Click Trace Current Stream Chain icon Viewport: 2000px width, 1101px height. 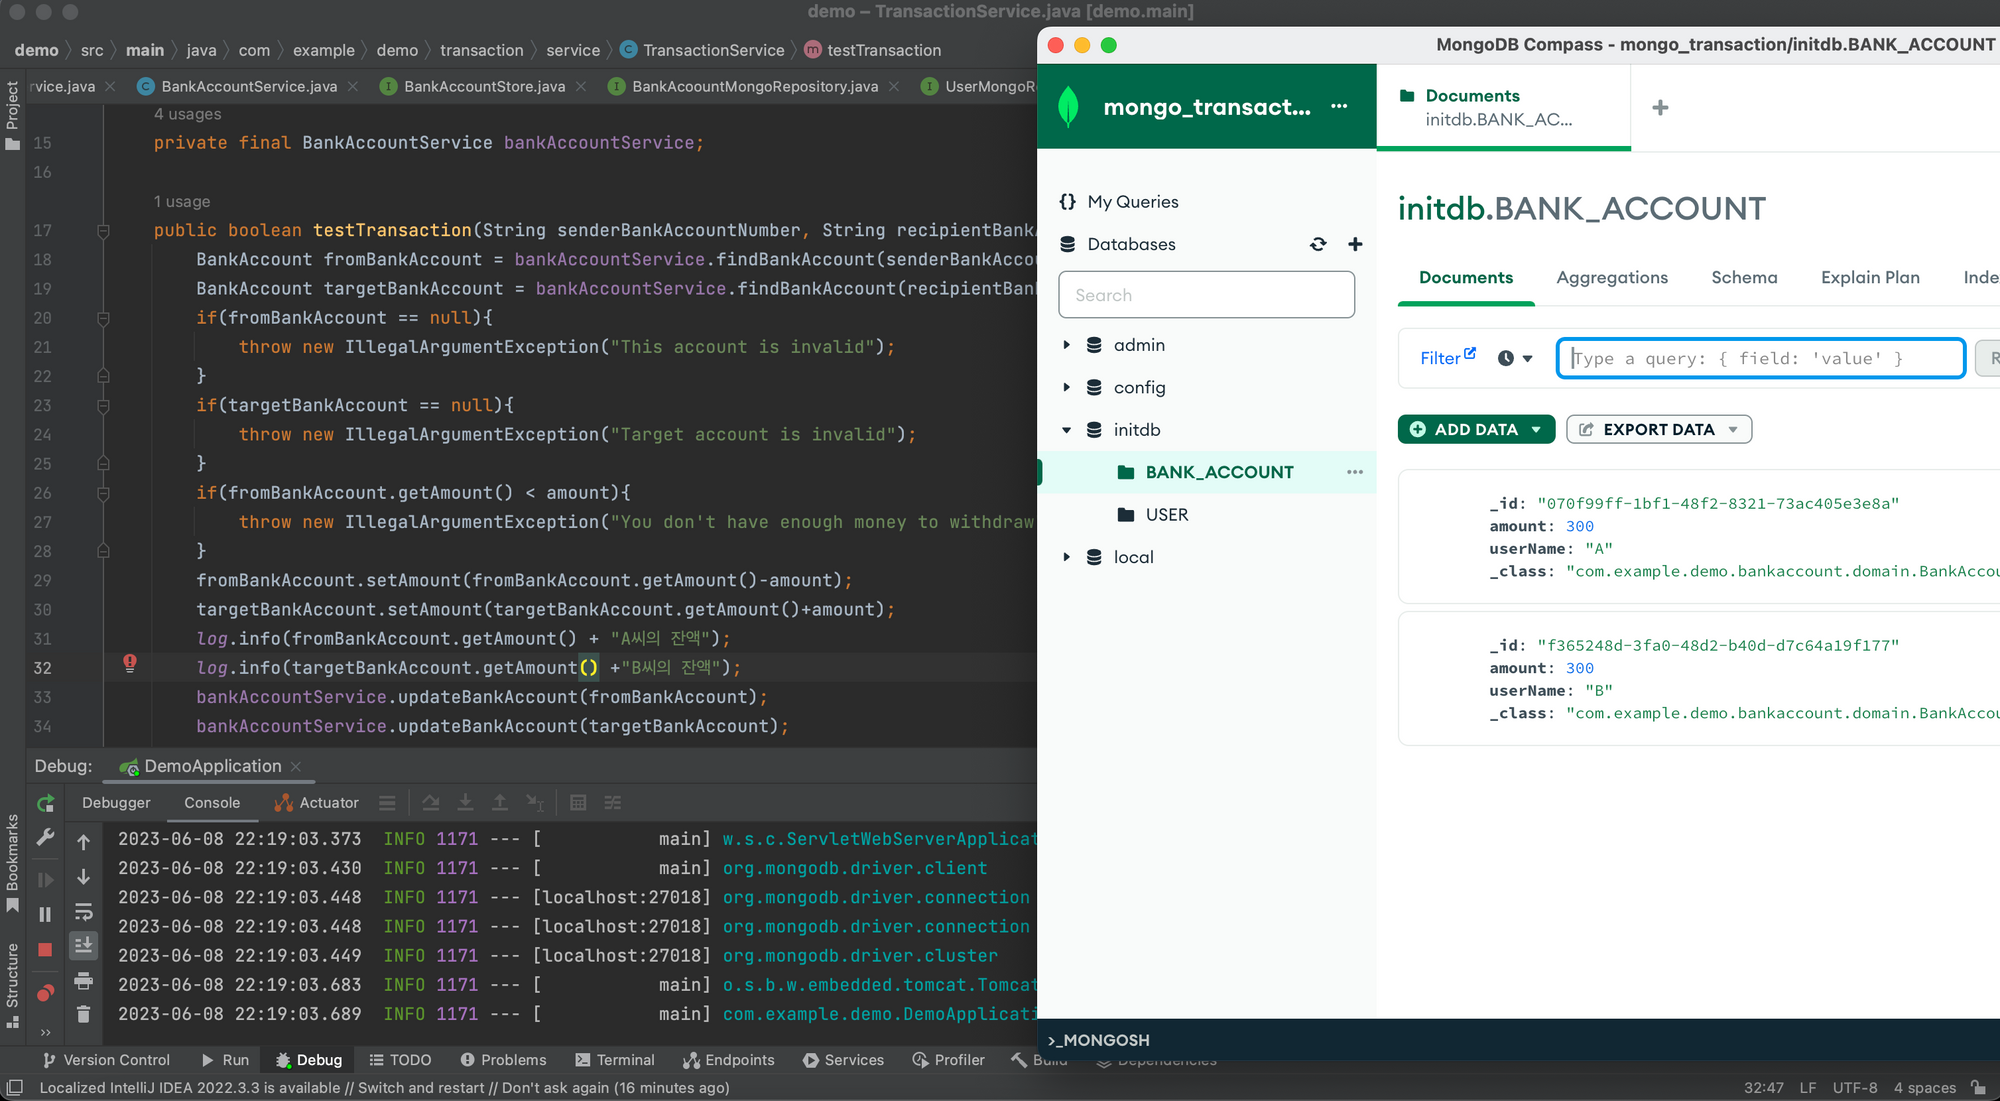pyautogui.click(x=613, y=803)
